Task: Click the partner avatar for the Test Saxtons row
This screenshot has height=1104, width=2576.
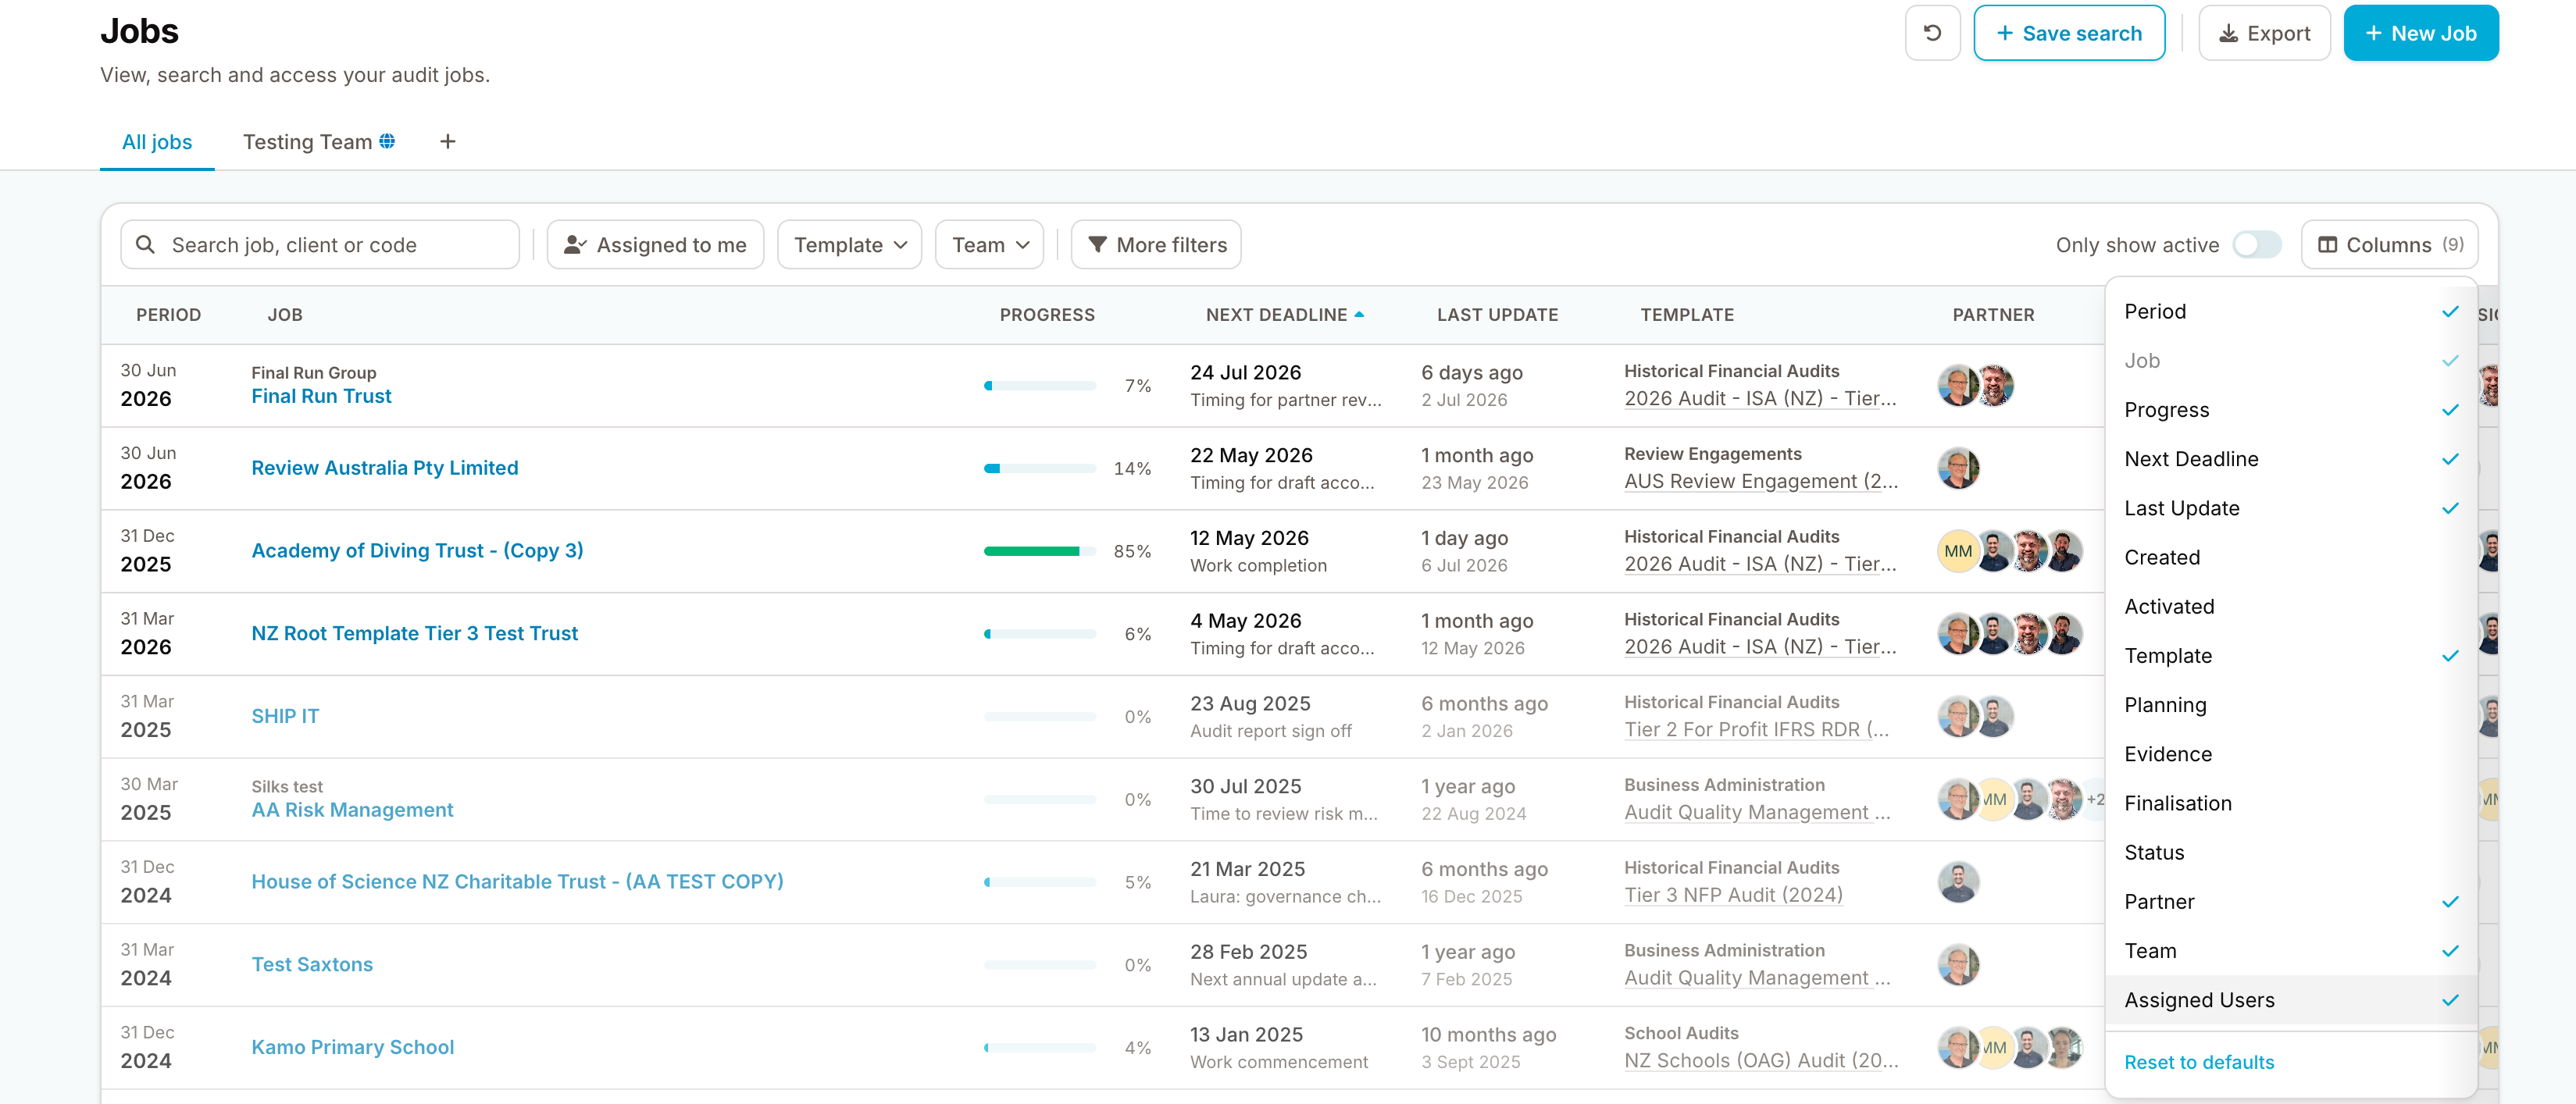Action: click(1958, 965)
